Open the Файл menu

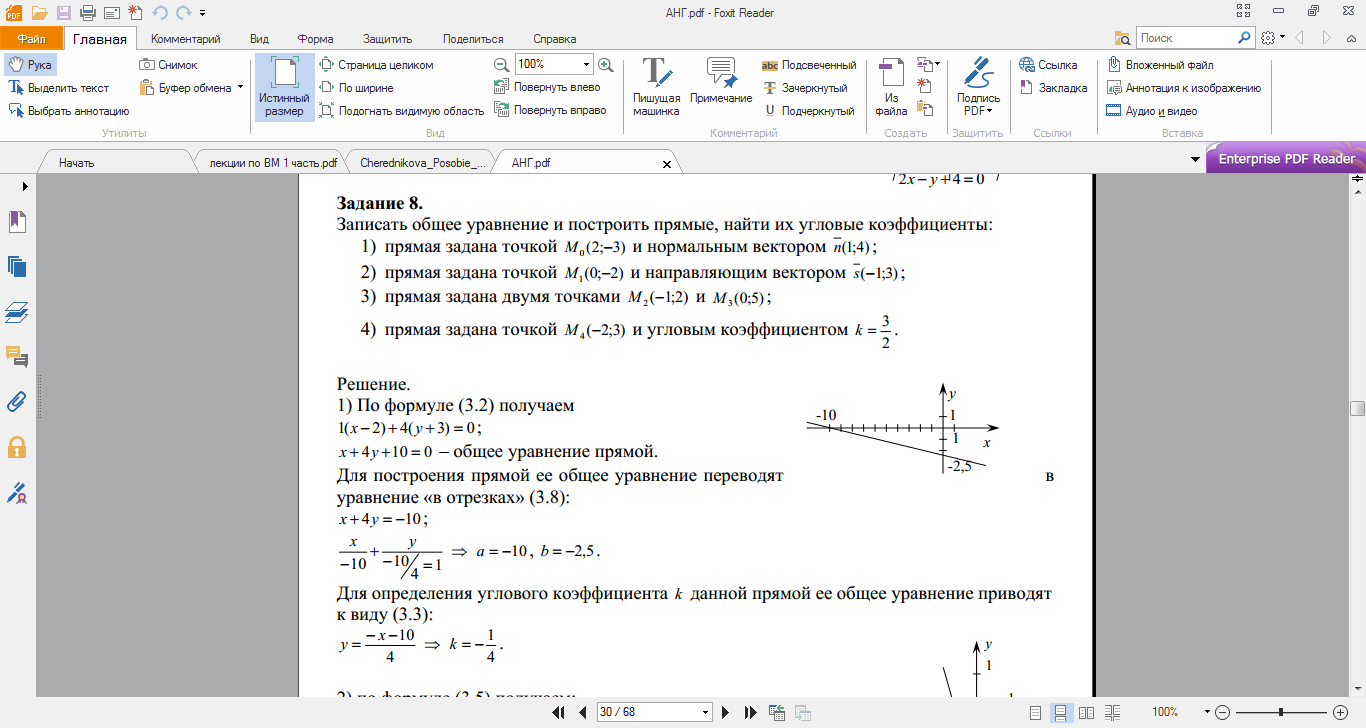[x=31, y=39]
